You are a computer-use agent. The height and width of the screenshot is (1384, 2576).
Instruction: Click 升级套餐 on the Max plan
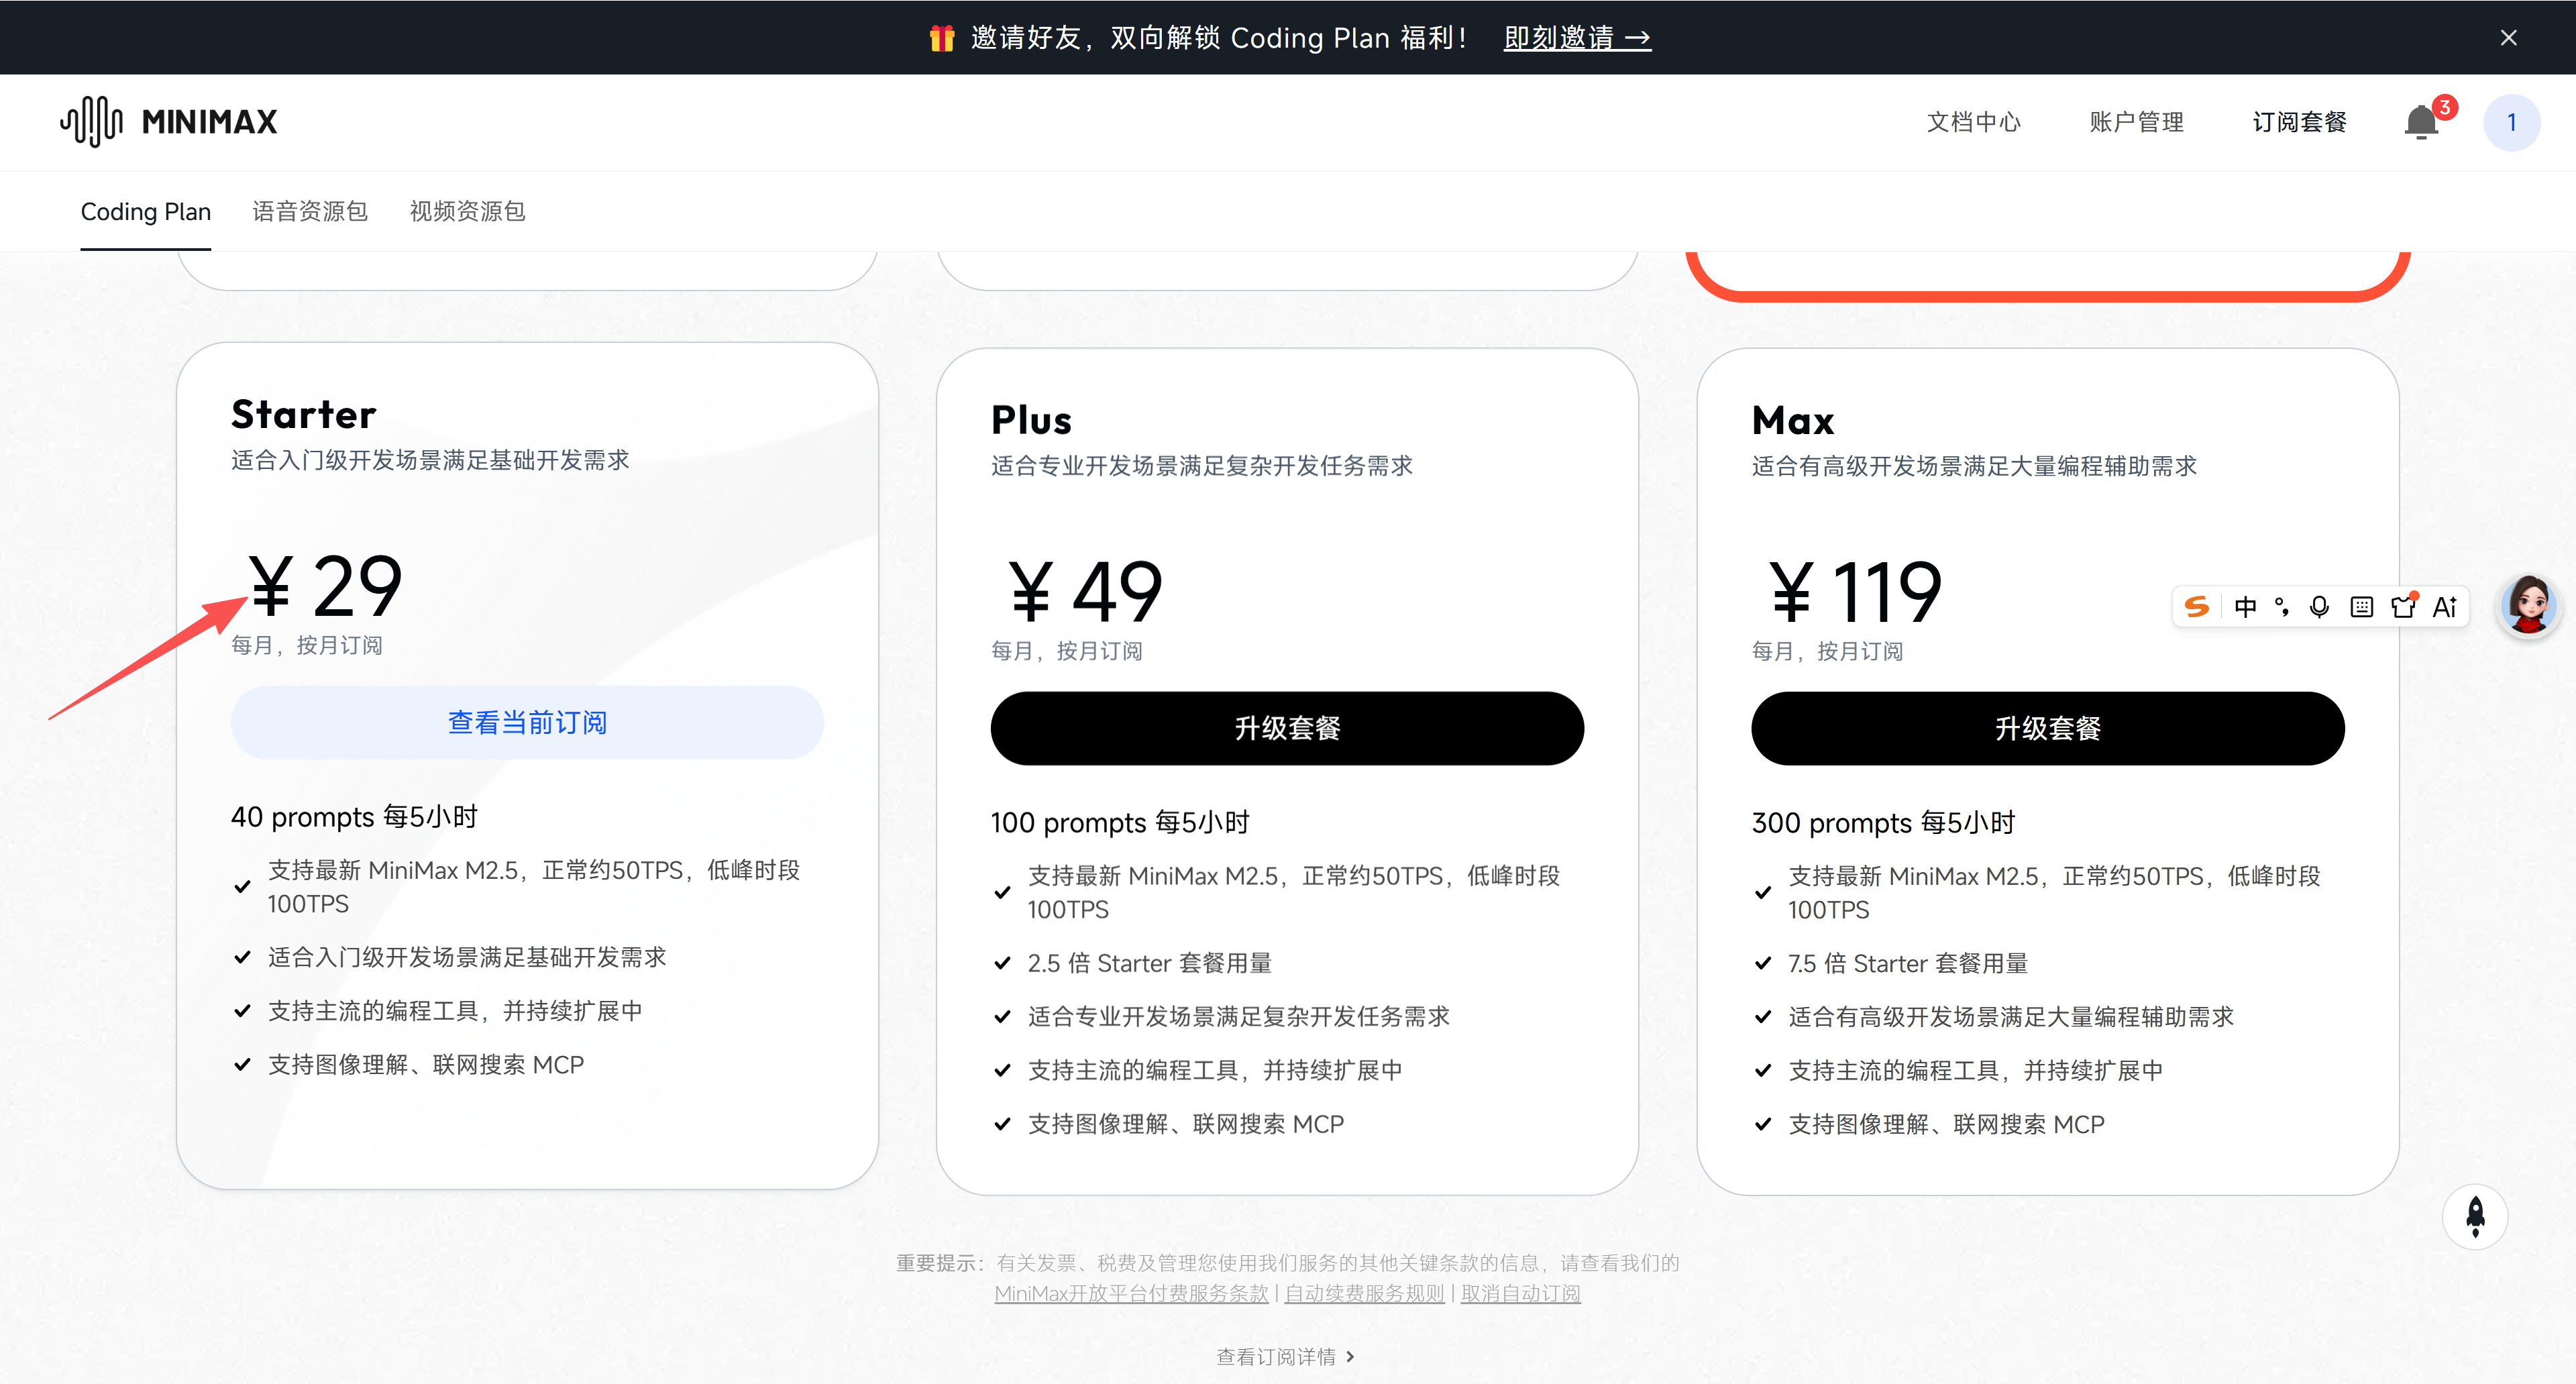[2048, 728]
